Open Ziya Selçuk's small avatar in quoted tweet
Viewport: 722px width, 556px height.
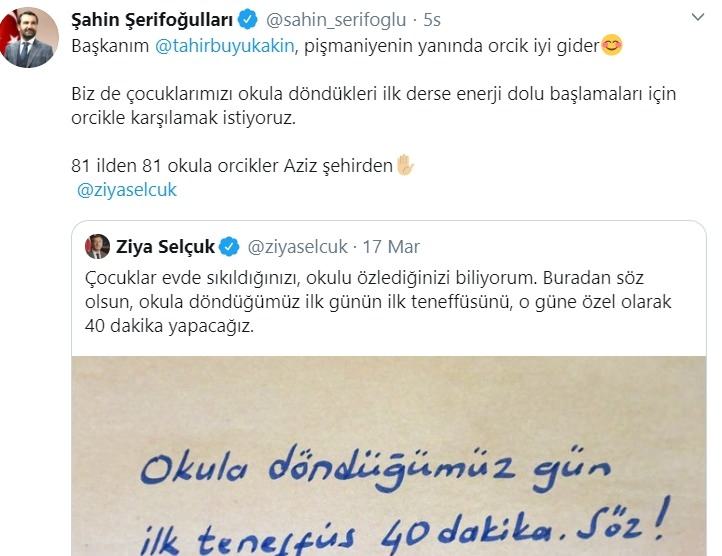tap(97, 246)
